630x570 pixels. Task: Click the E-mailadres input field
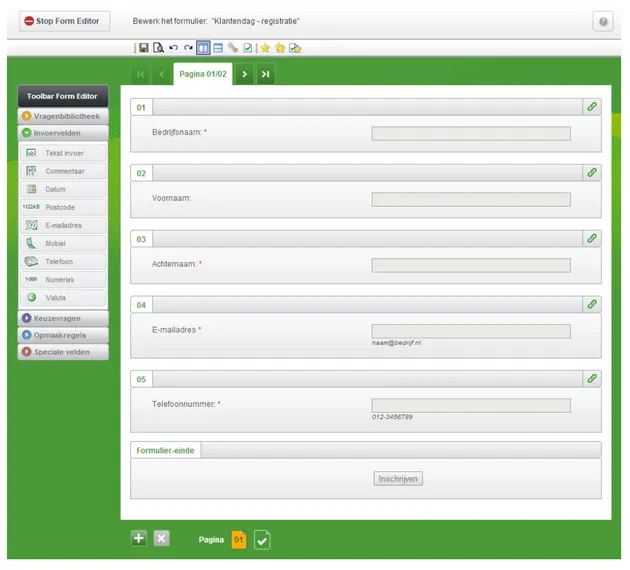tap(471, 331)
